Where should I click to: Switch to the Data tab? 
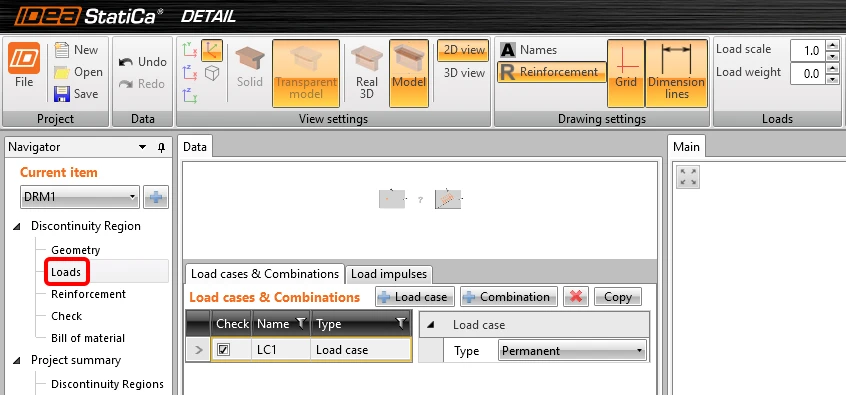(x=195, y=147)
